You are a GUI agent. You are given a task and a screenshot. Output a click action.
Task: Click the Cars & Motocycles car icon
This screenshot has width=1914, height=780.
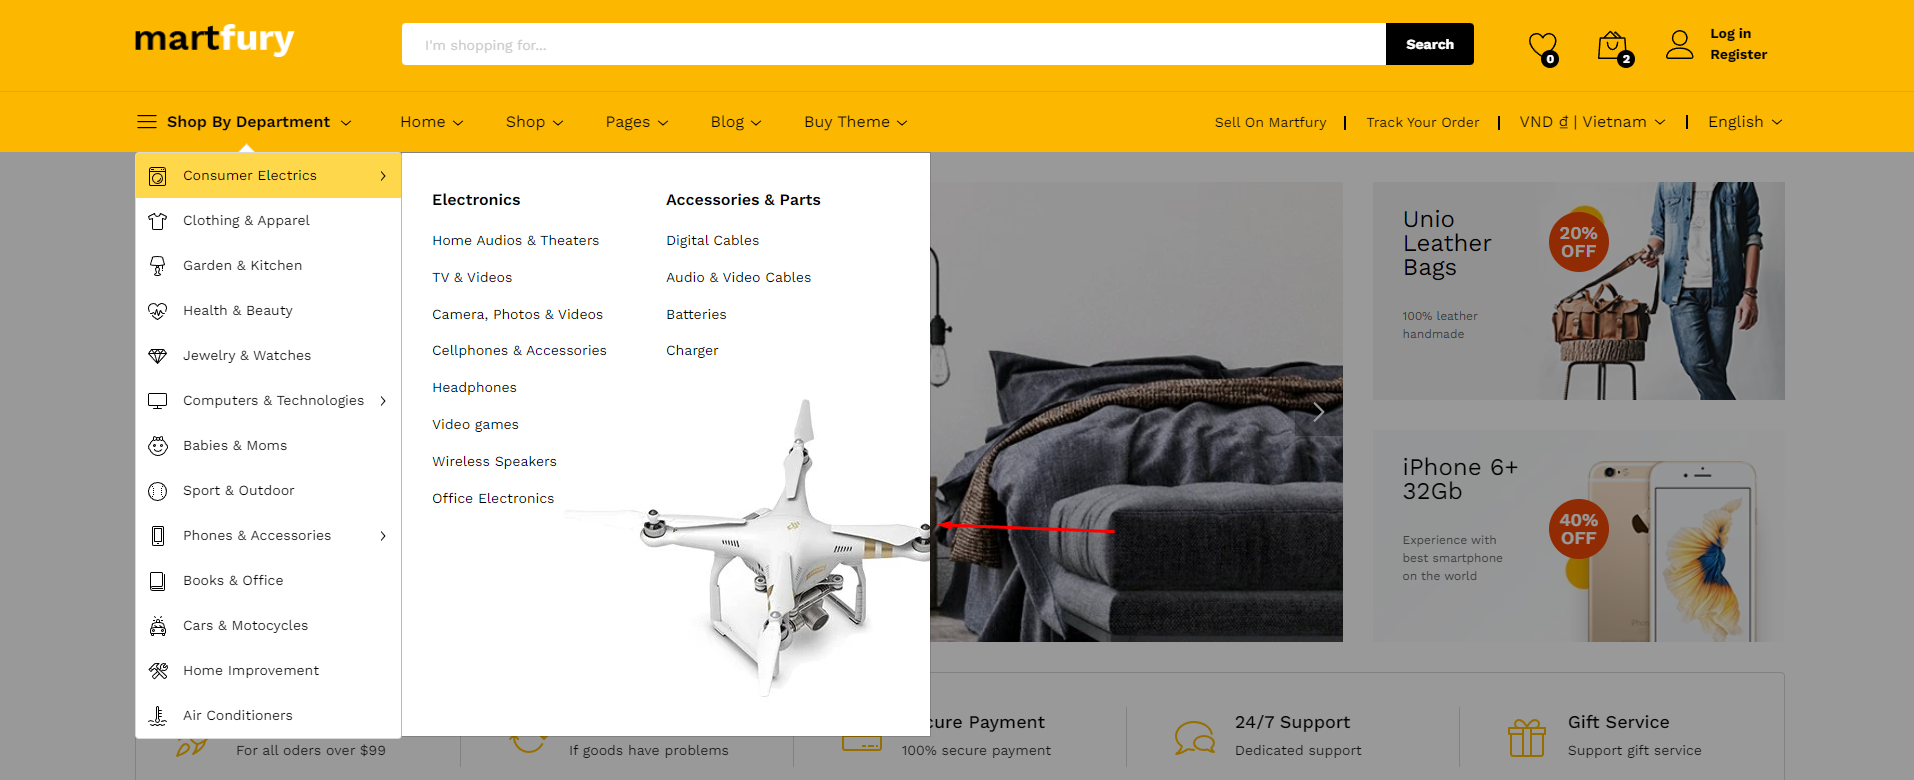(158, 626)
